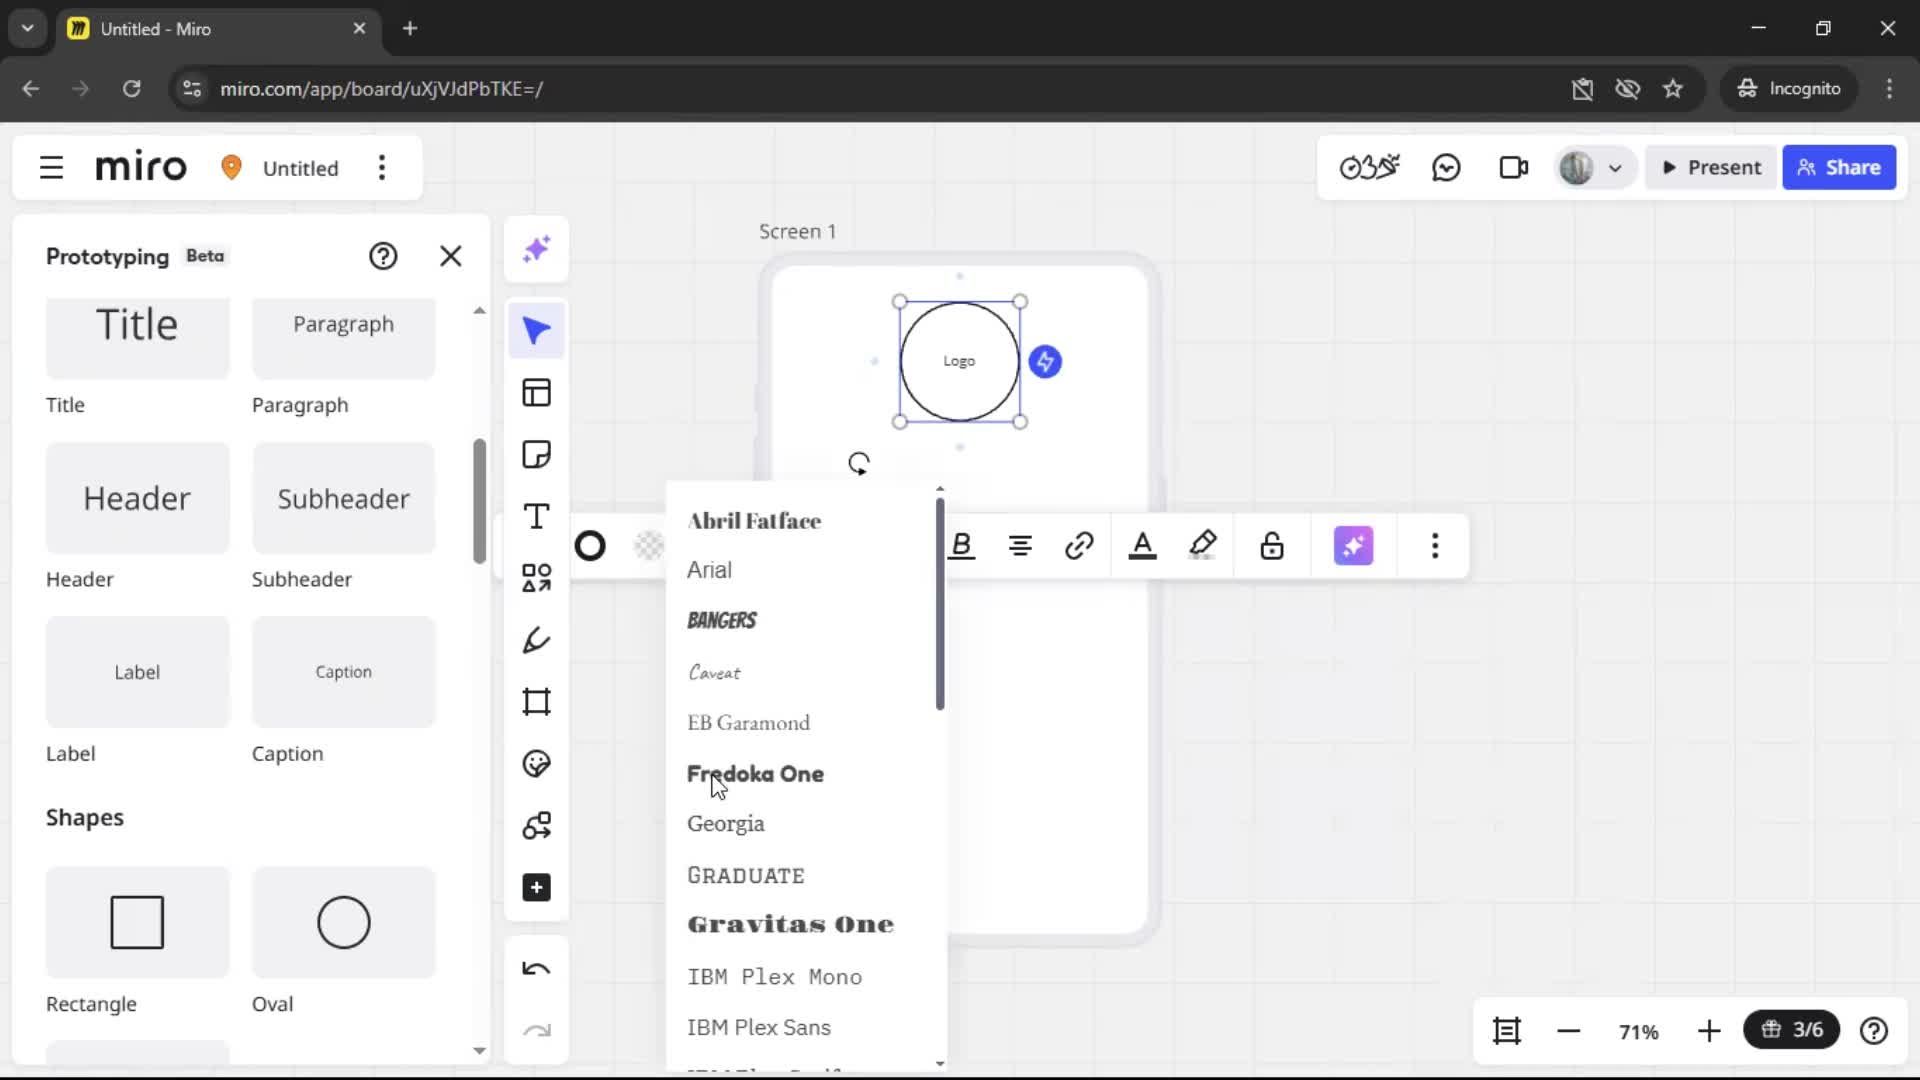Change shape border style circle icon
The image size is (1920, 1080).
pyautogui.click(x=590, y=546)
